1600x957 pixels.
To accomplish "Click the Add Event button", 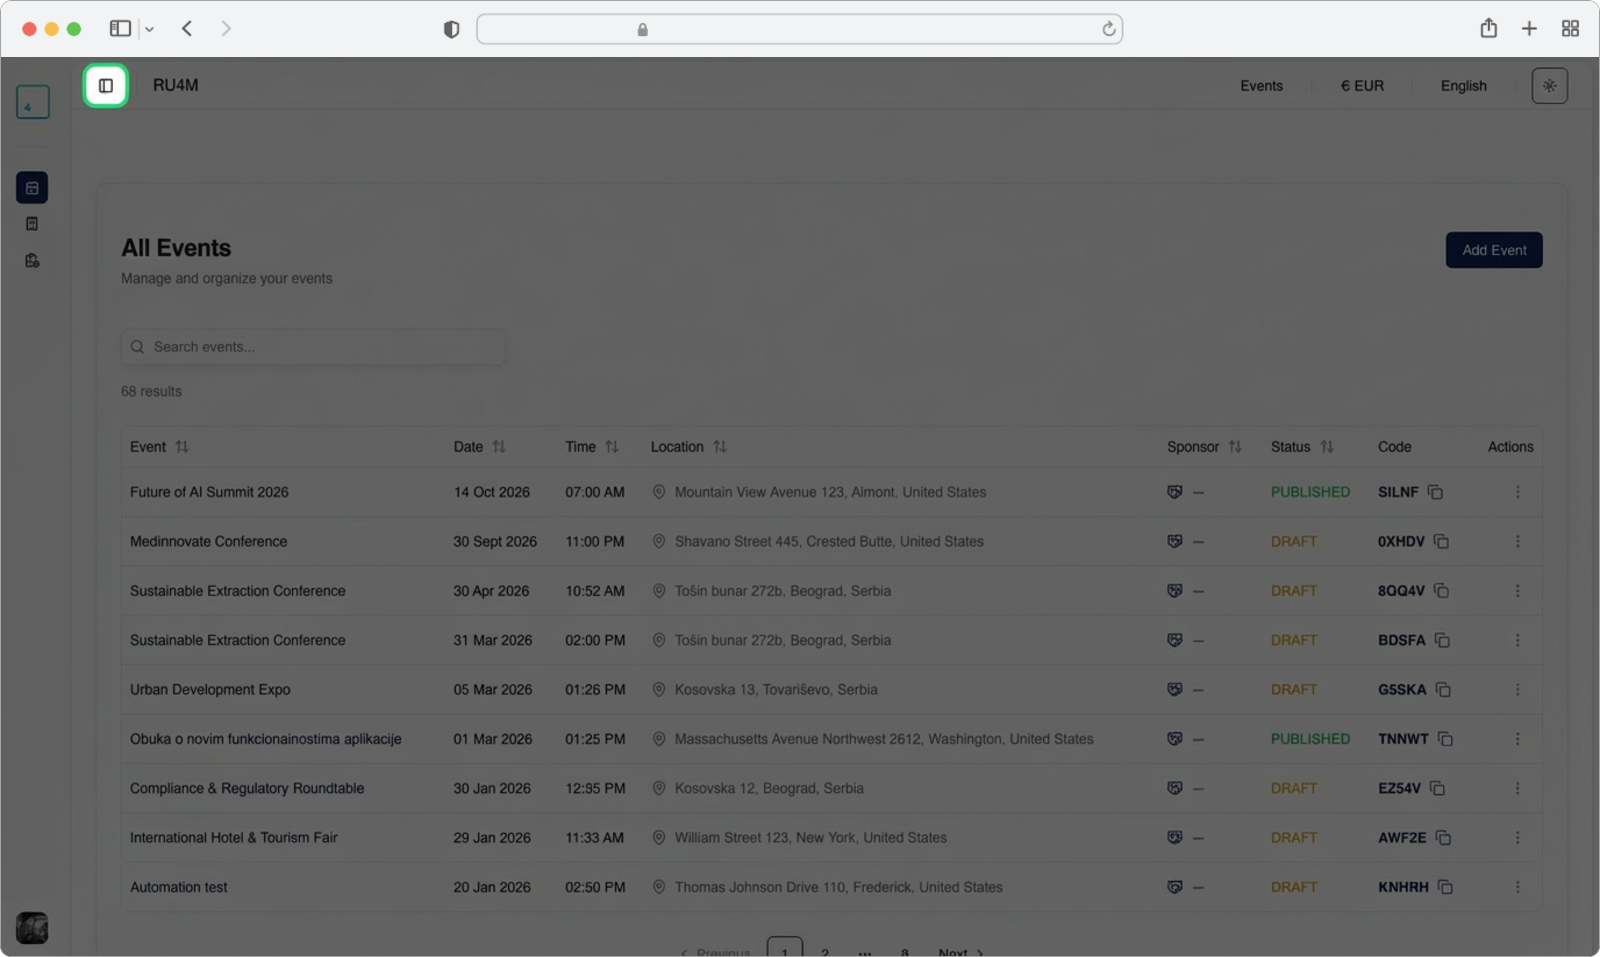I will pyautogui.click(x=1493, y=250).
